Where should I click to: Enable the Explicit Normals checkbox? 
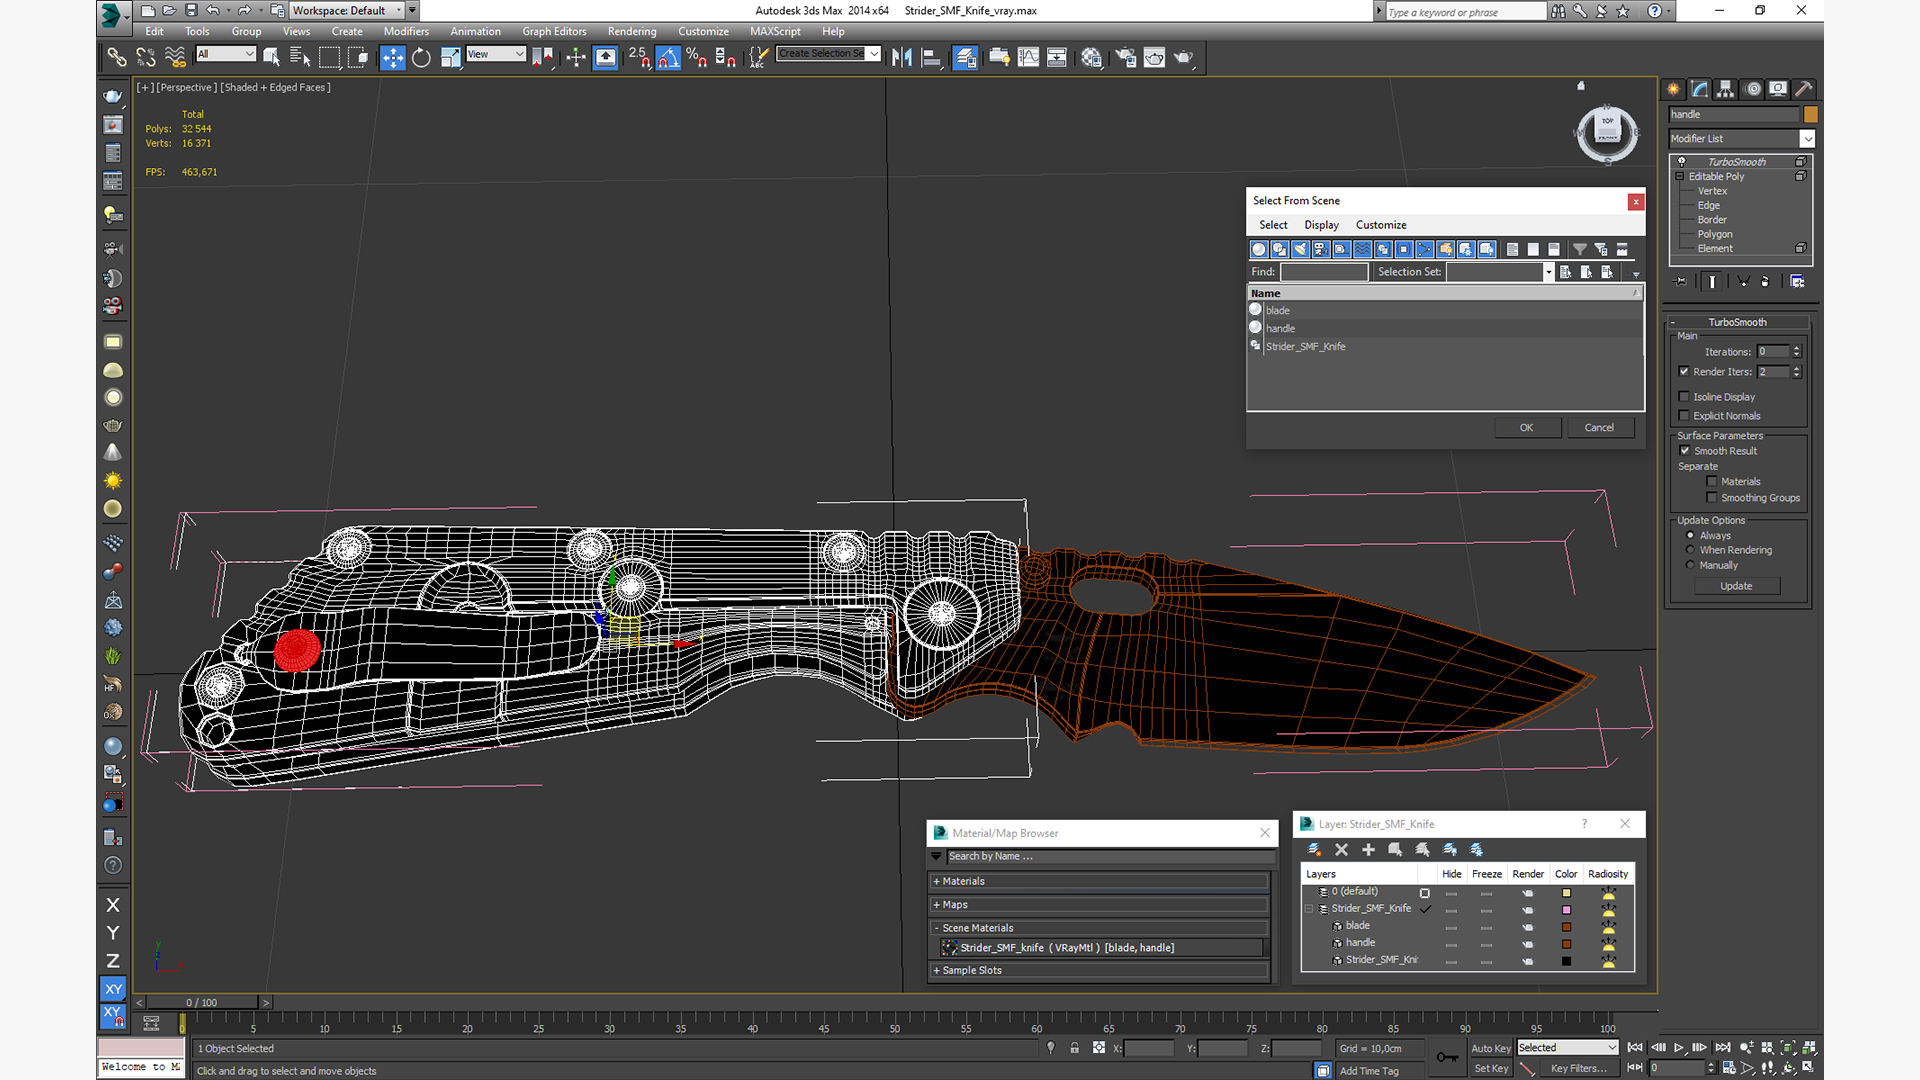1684,416
